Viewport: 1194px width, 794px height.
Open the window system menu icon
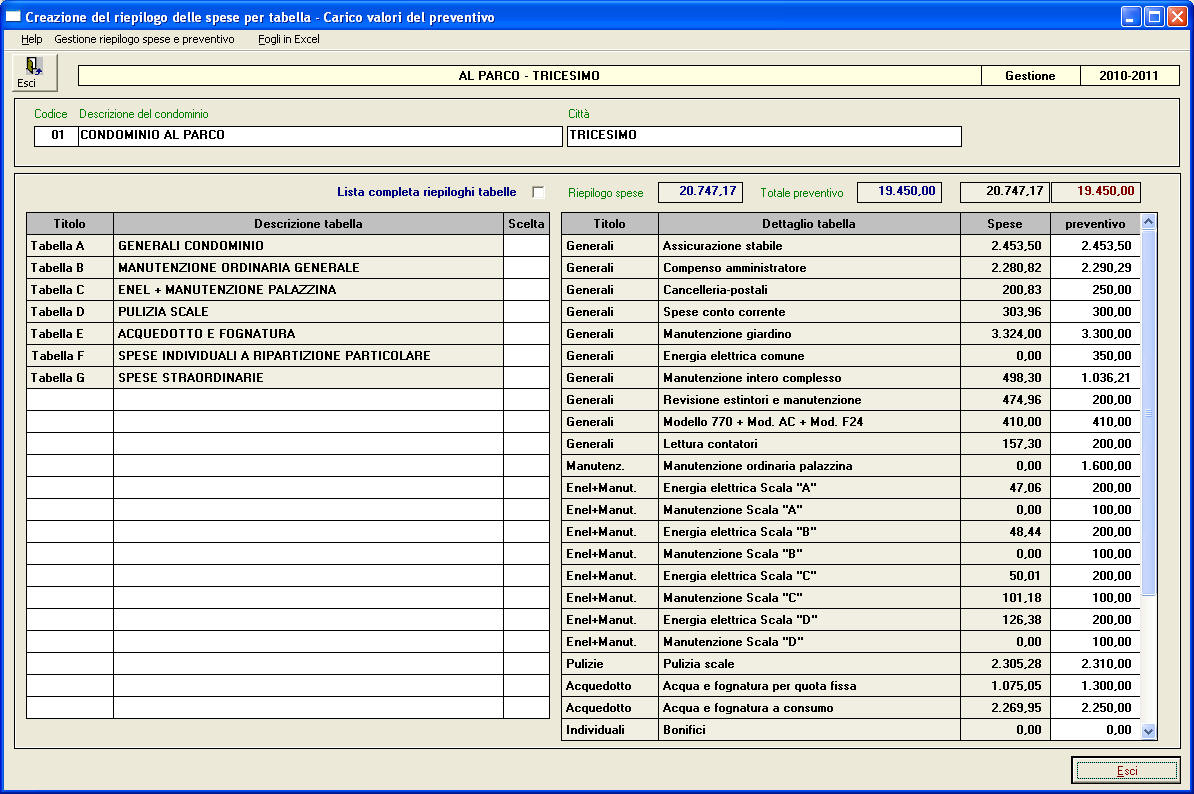tap(12, 17)
